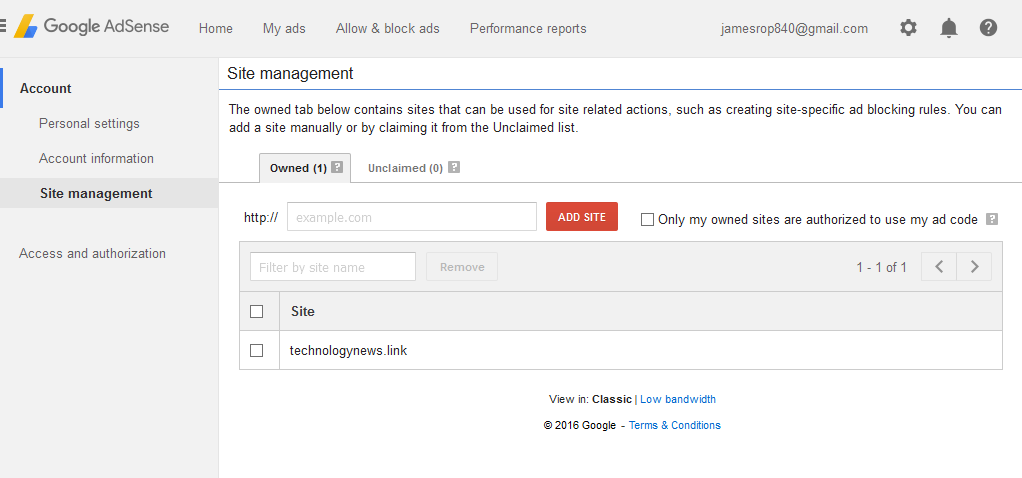
Task: Open the Low bandwidth view link
Action: pyautogui.click(x=678, y=399)
